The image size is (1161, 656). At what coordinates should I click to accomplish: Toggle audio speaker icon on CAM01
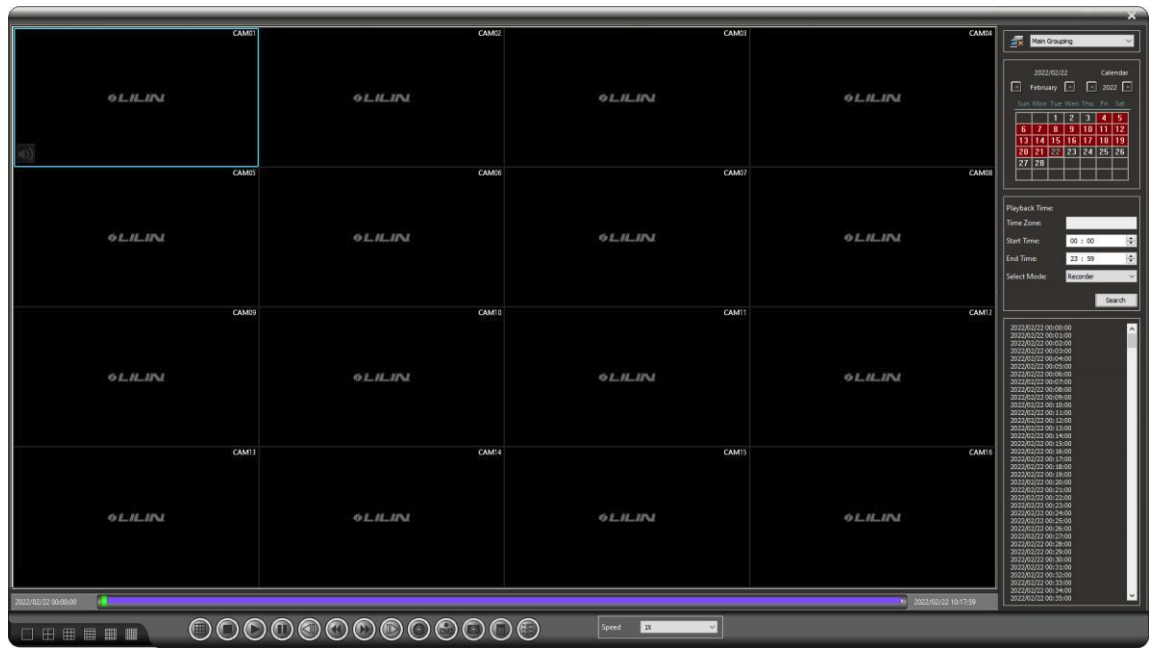[25, 154]
